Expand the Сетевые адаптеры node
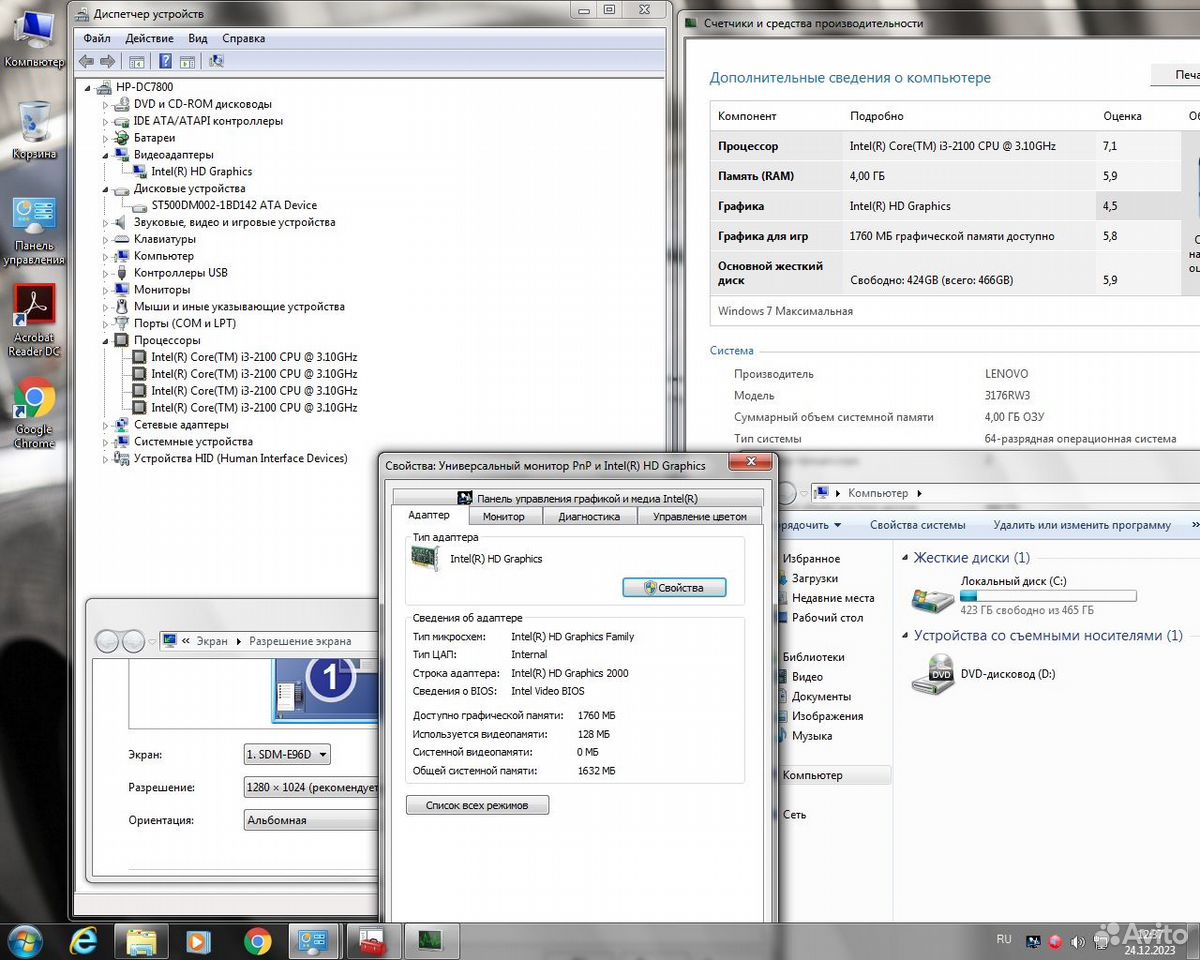The width and height of the screenshot is (1200, 960). pos(106,425)
